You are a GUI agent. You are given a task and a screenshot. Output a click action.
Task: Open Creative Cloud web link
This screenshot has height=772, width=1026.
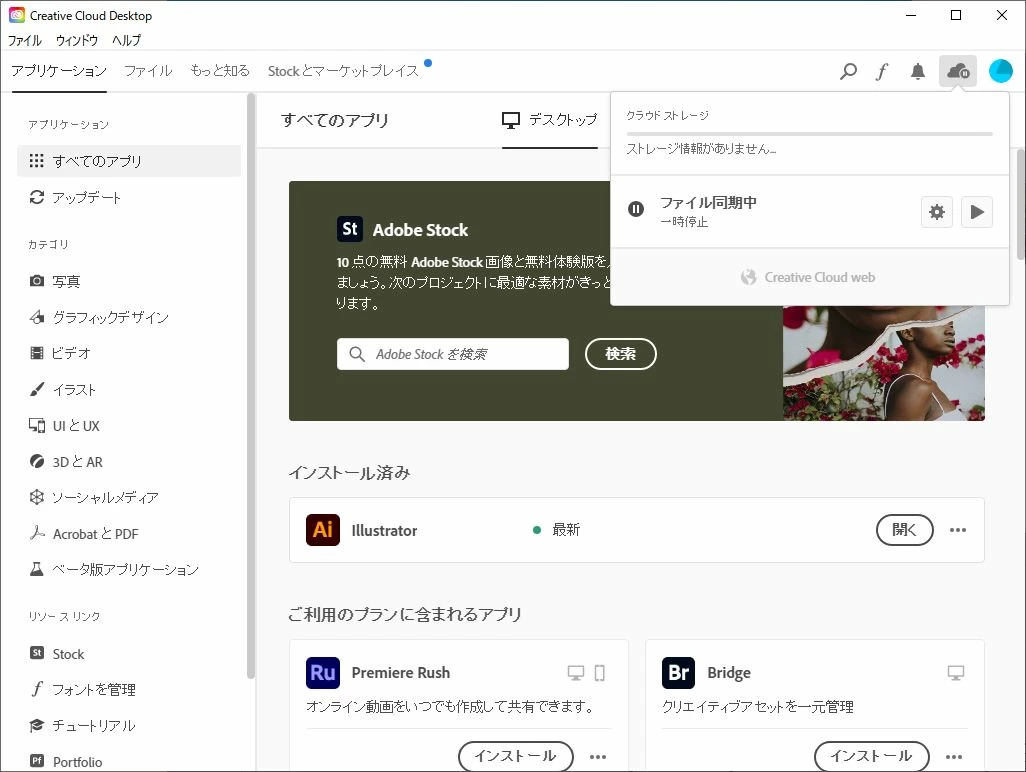(809, 277)
